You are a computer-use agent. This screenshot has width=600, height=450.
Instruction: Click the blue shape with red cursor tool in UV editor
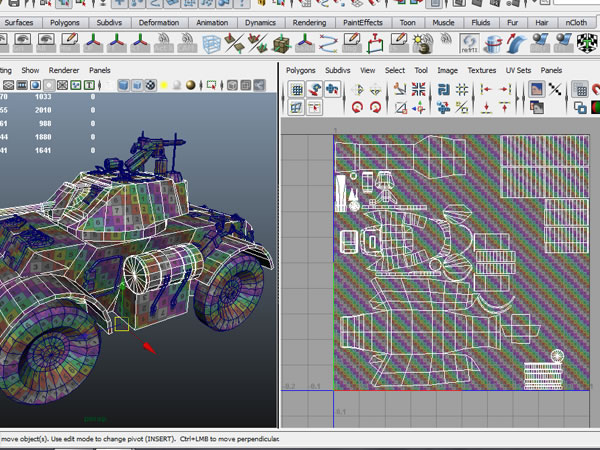[x=332, y=90]
